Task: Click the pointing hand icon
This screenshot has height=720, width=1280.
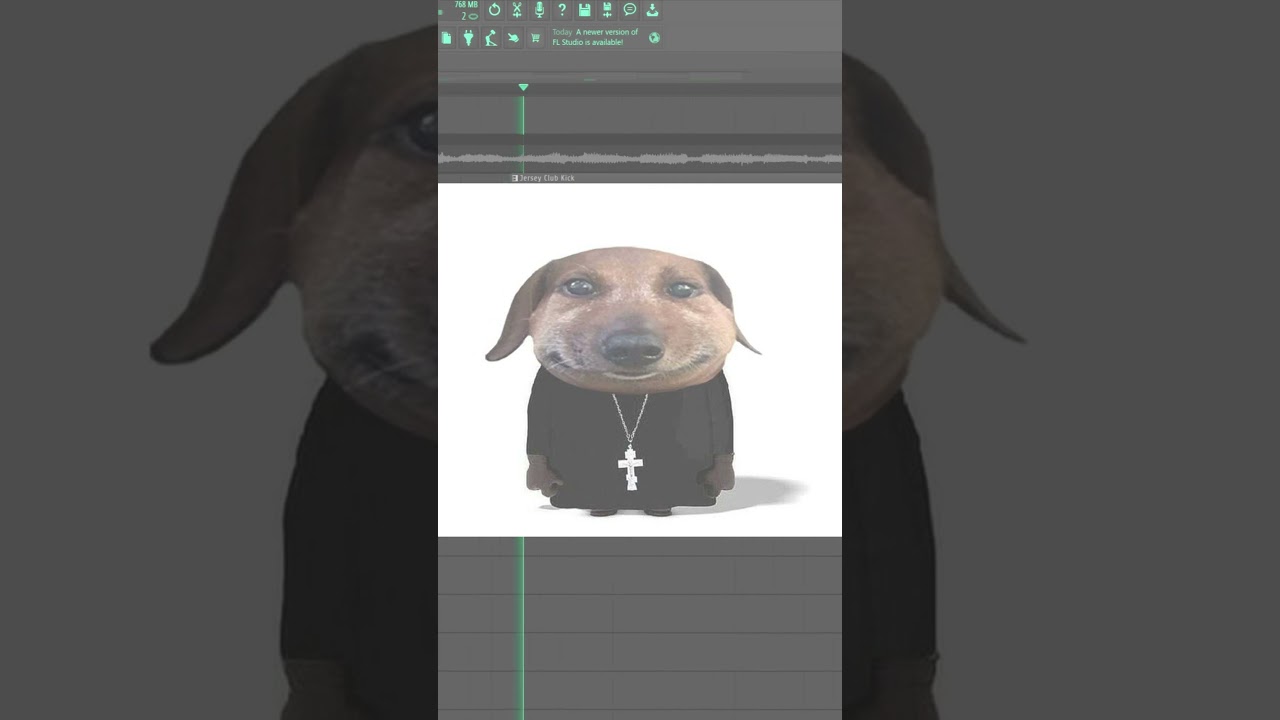Action: (513, 38)
